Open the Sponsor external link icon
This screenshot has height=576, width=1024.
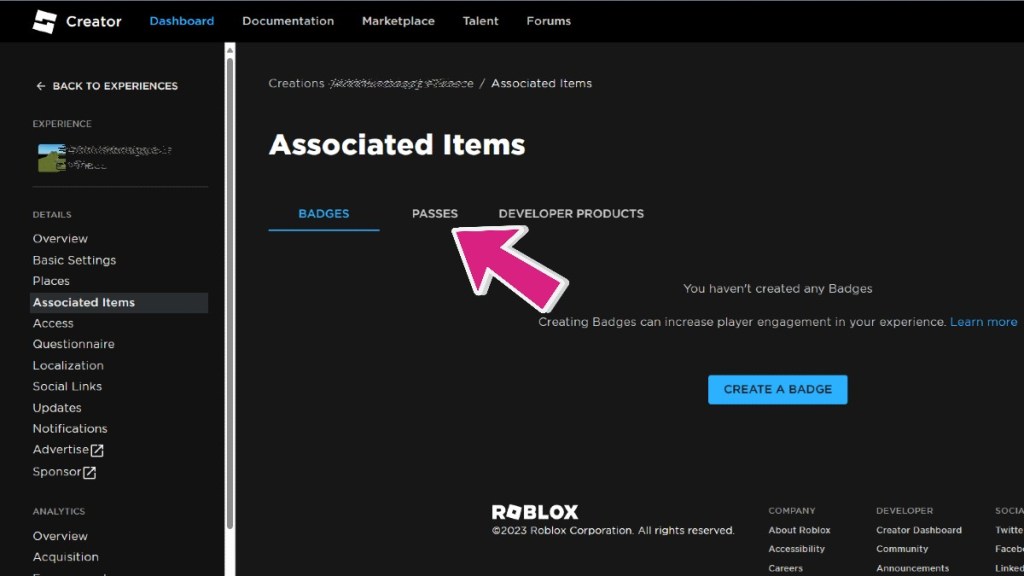(90, 471)
